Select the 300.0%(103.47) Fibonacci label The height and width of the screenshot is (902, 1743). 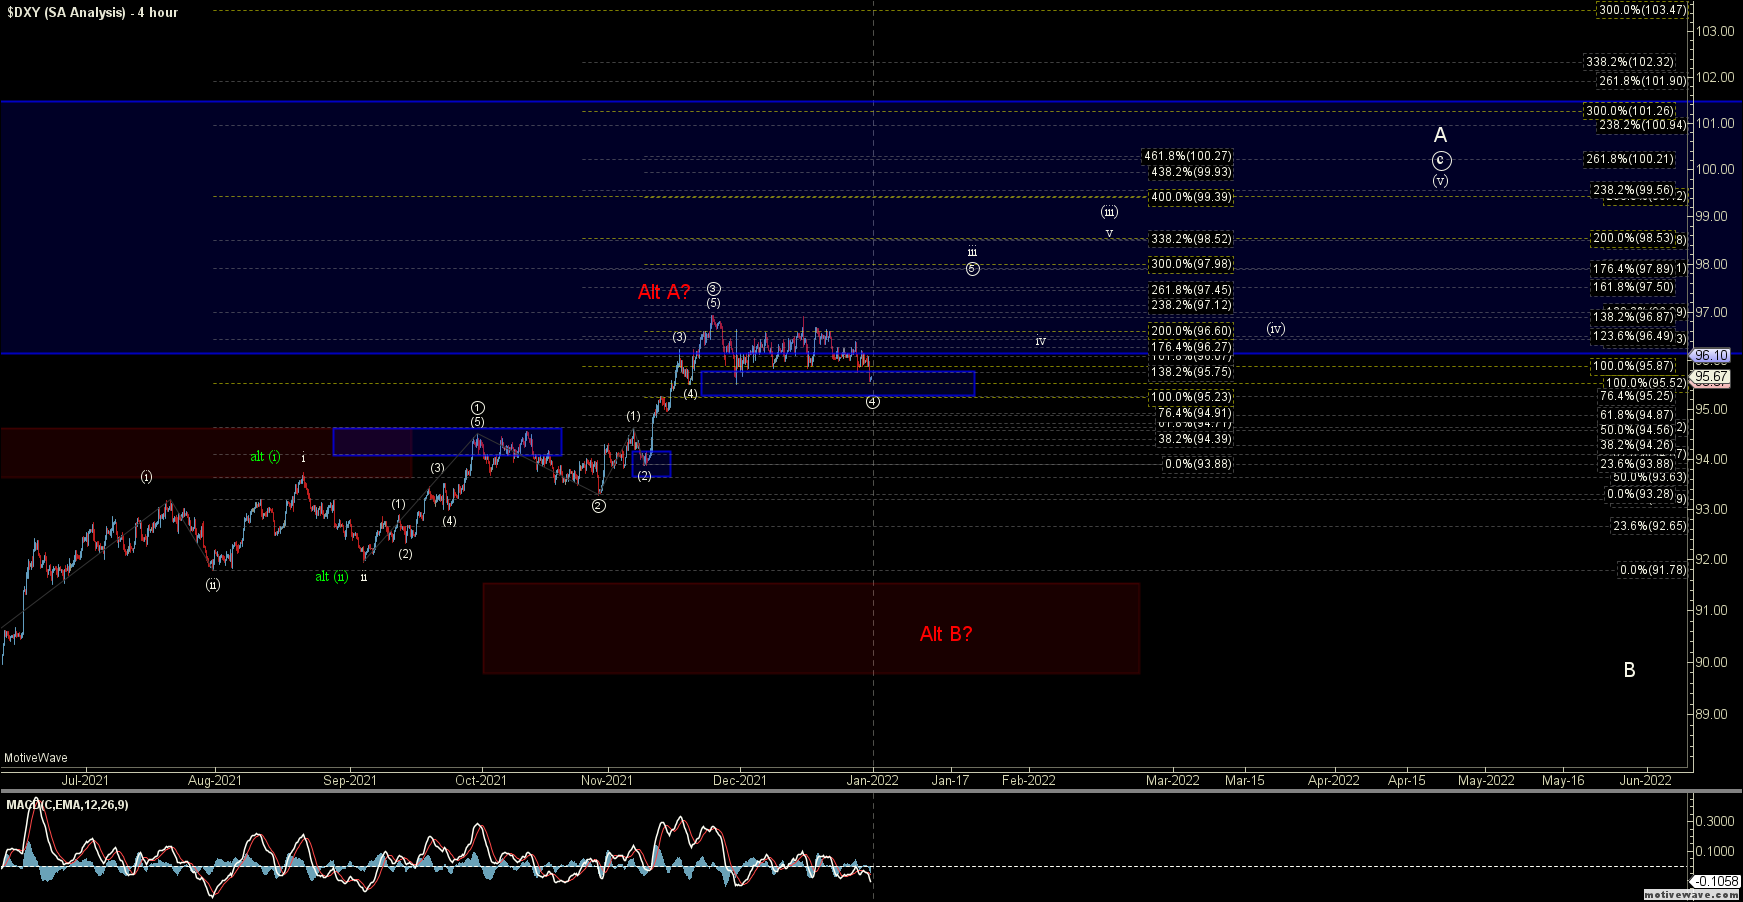pyautogui.click(x=1642, y=10)
